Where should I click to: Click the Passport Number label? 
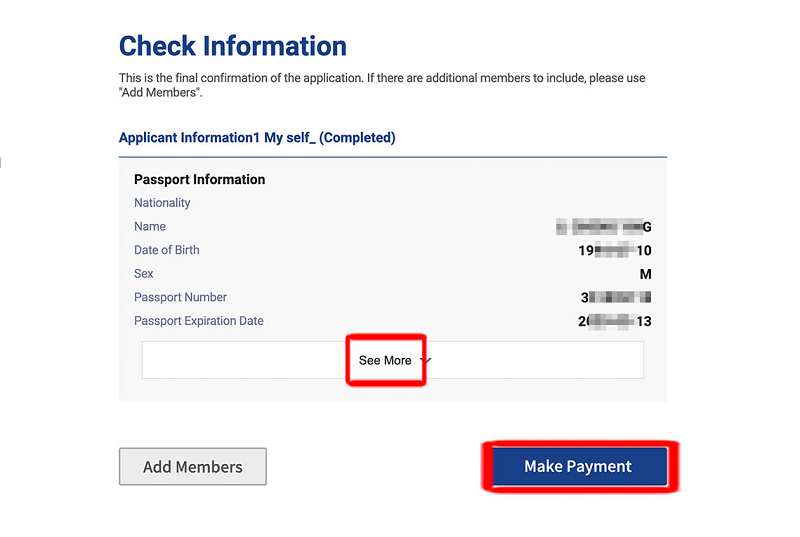(x=180, y=297)
